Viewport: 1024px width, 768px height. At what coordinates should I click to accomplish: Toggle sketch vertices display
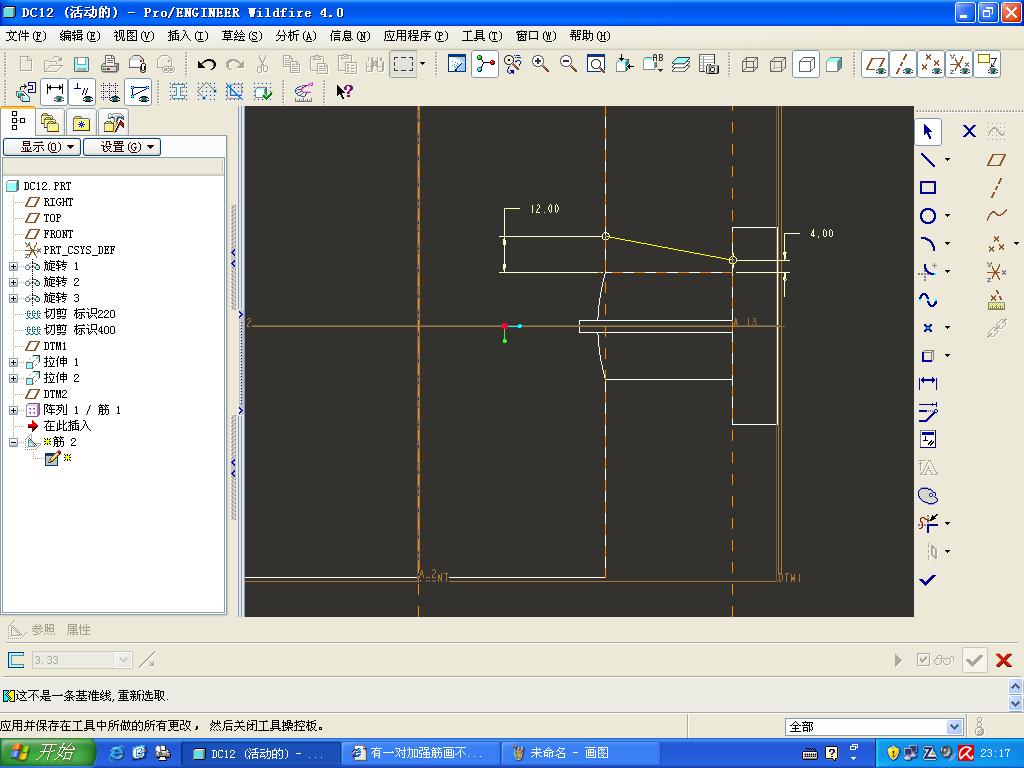138,91
